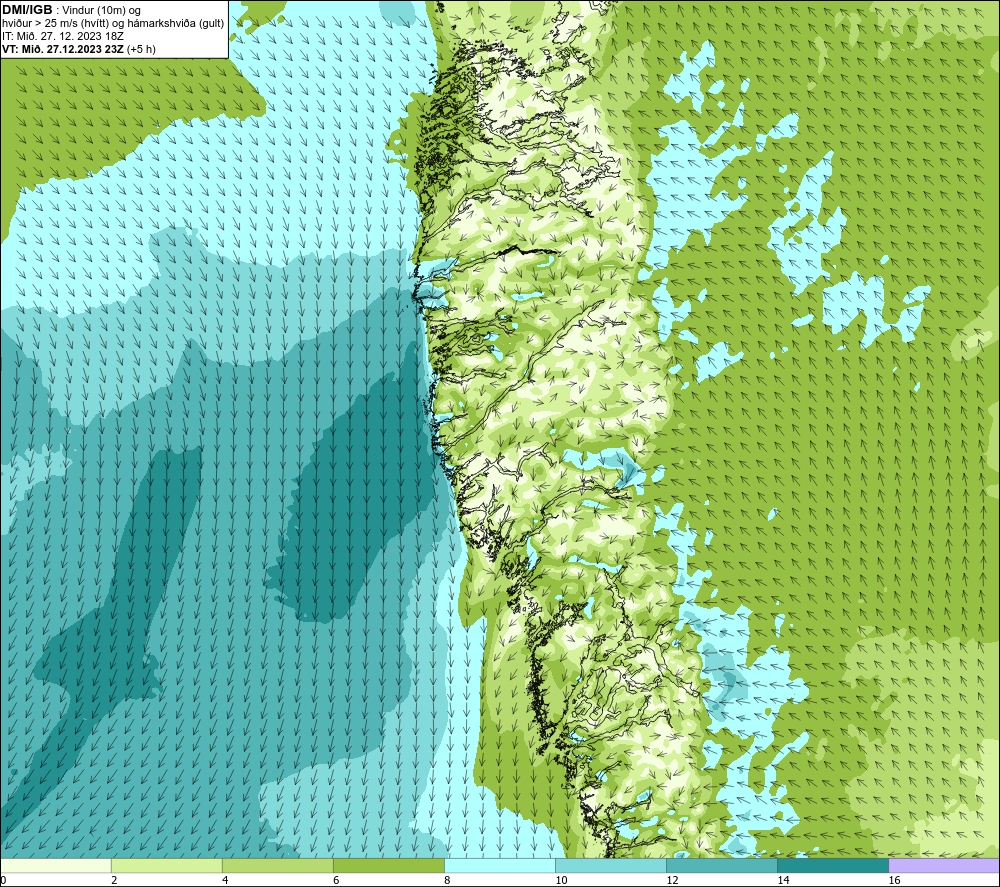Click the 14–16 m/s dark teal legend swatch
The image size is (1000, 887).
833,865
